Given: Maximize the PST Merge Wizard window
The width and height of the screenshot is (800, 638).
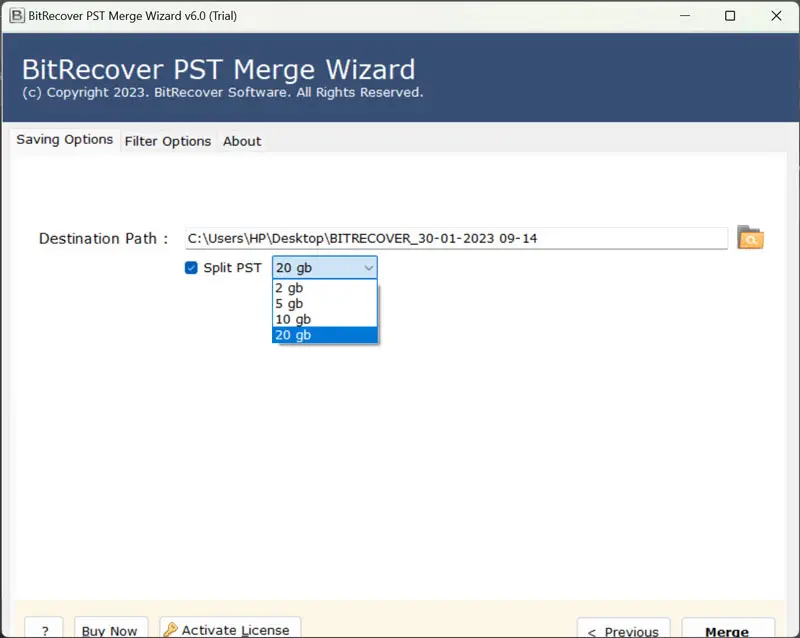Looking at the screenshot, I should pyautogui.click(x=730, y=16).
